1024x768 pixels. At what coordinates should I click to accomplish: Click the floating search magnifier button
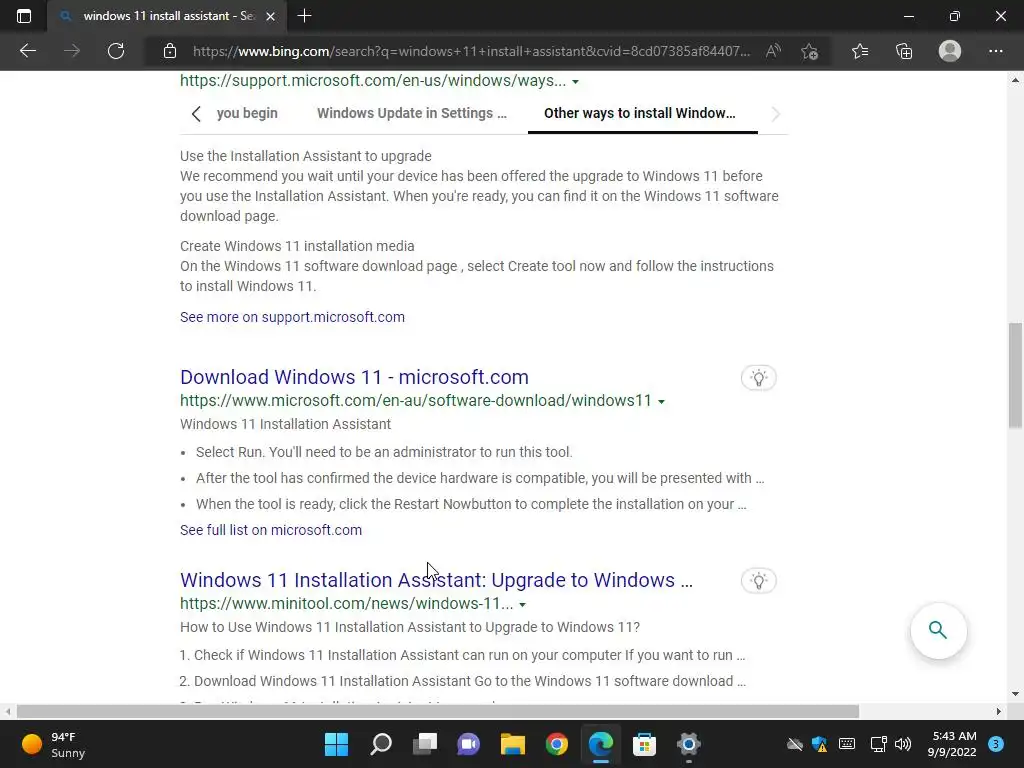[x=938, y=630]
